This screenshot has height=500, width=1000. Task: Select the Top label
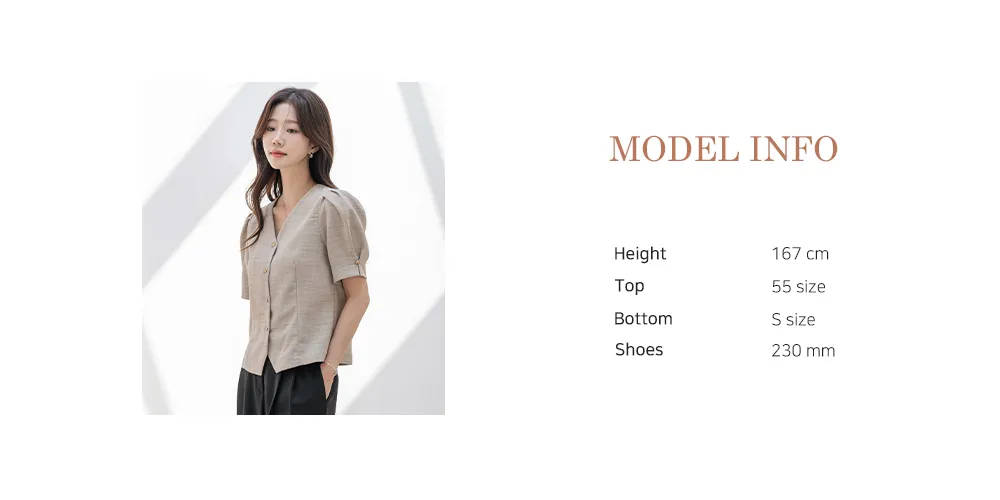click(629, 286)
